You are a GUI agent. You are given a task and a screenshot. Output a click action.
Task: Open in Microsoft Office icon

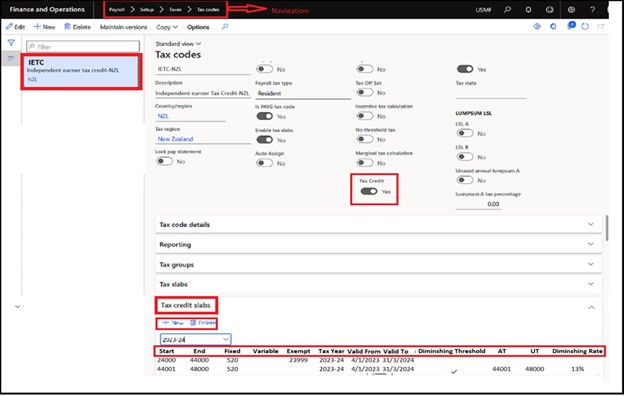point(553,26)
